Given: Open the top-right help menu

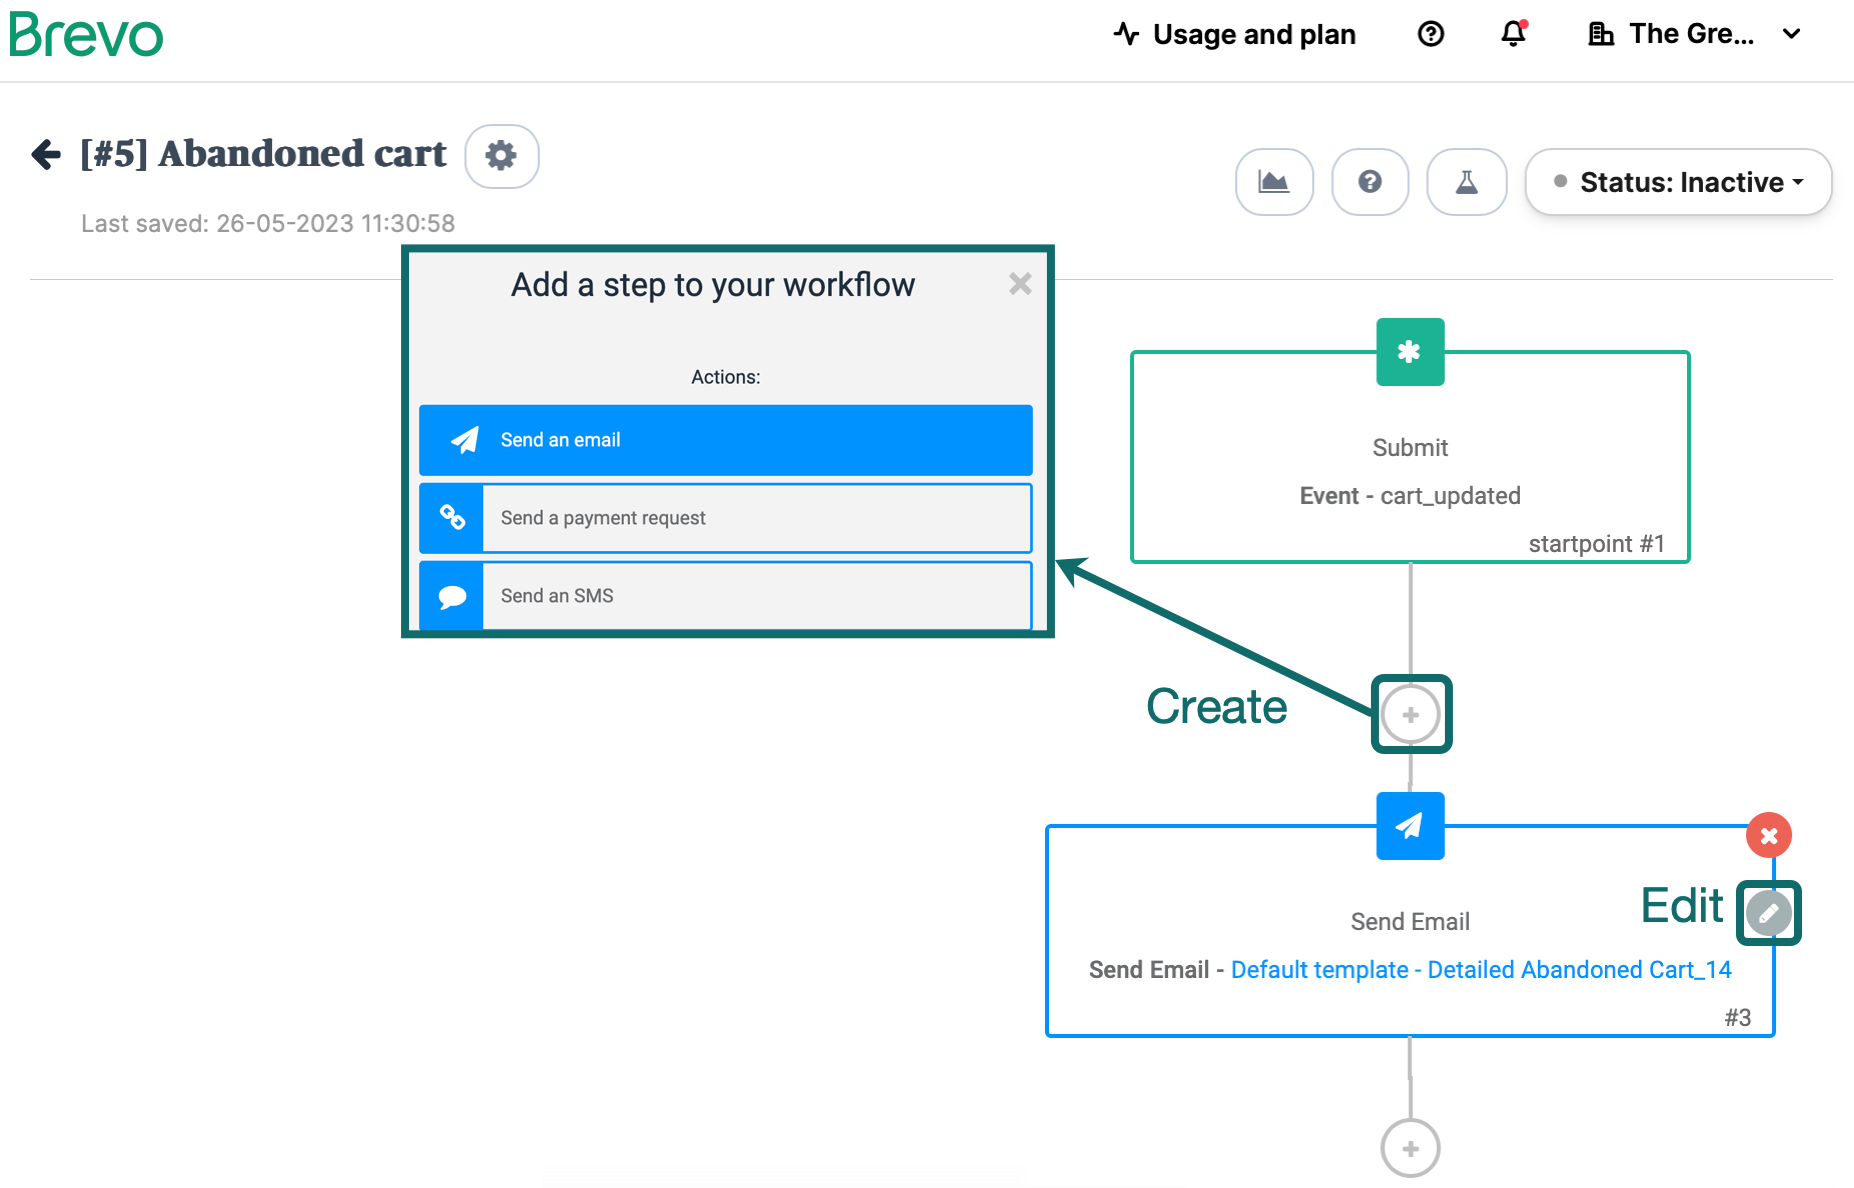Looking at the screenshot, I should pyautogui.click(x=1430, y=34).
